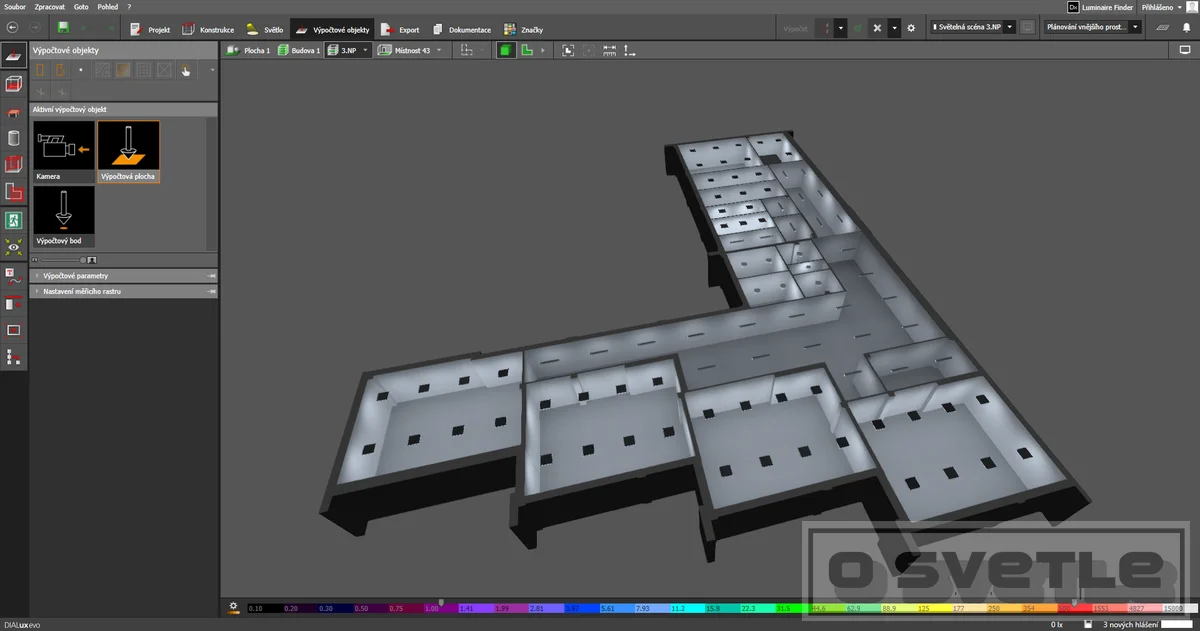Click the thumbnail size slider handle

[x=84, y=259]
